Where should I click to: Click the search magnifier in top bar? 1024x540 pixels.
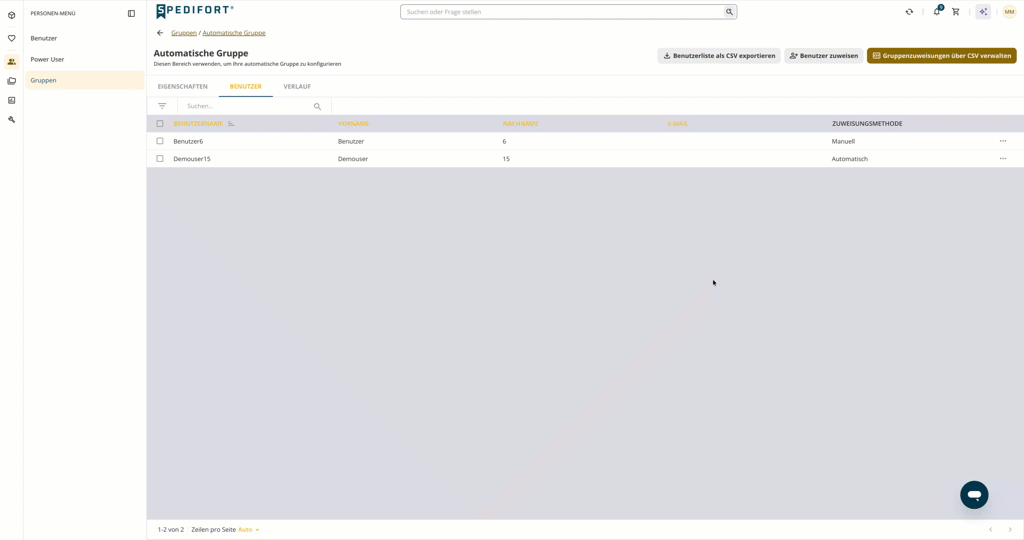[729, 12]
